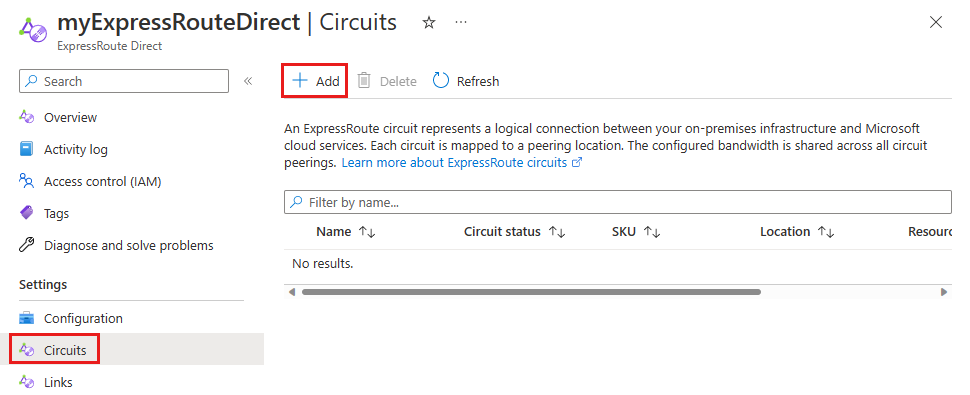This screenshot has height=395, width=970.
Task: Open the Configuration settings page
Action: (x=71, y=318)
